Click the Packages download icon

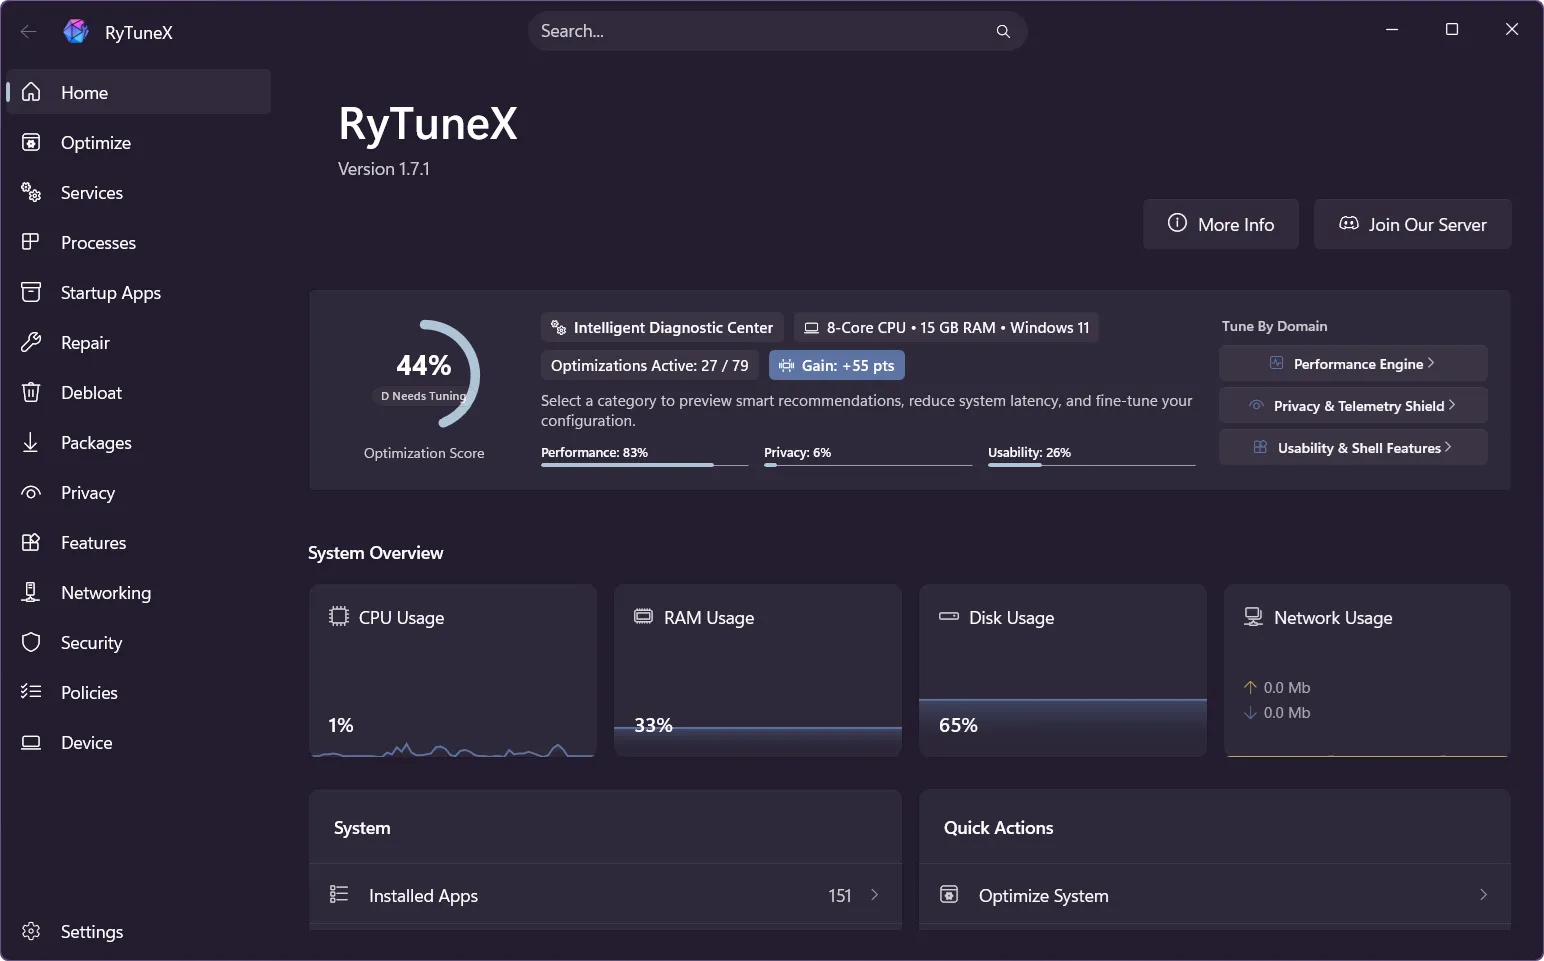pyautogui.click(x=31, y=442)
